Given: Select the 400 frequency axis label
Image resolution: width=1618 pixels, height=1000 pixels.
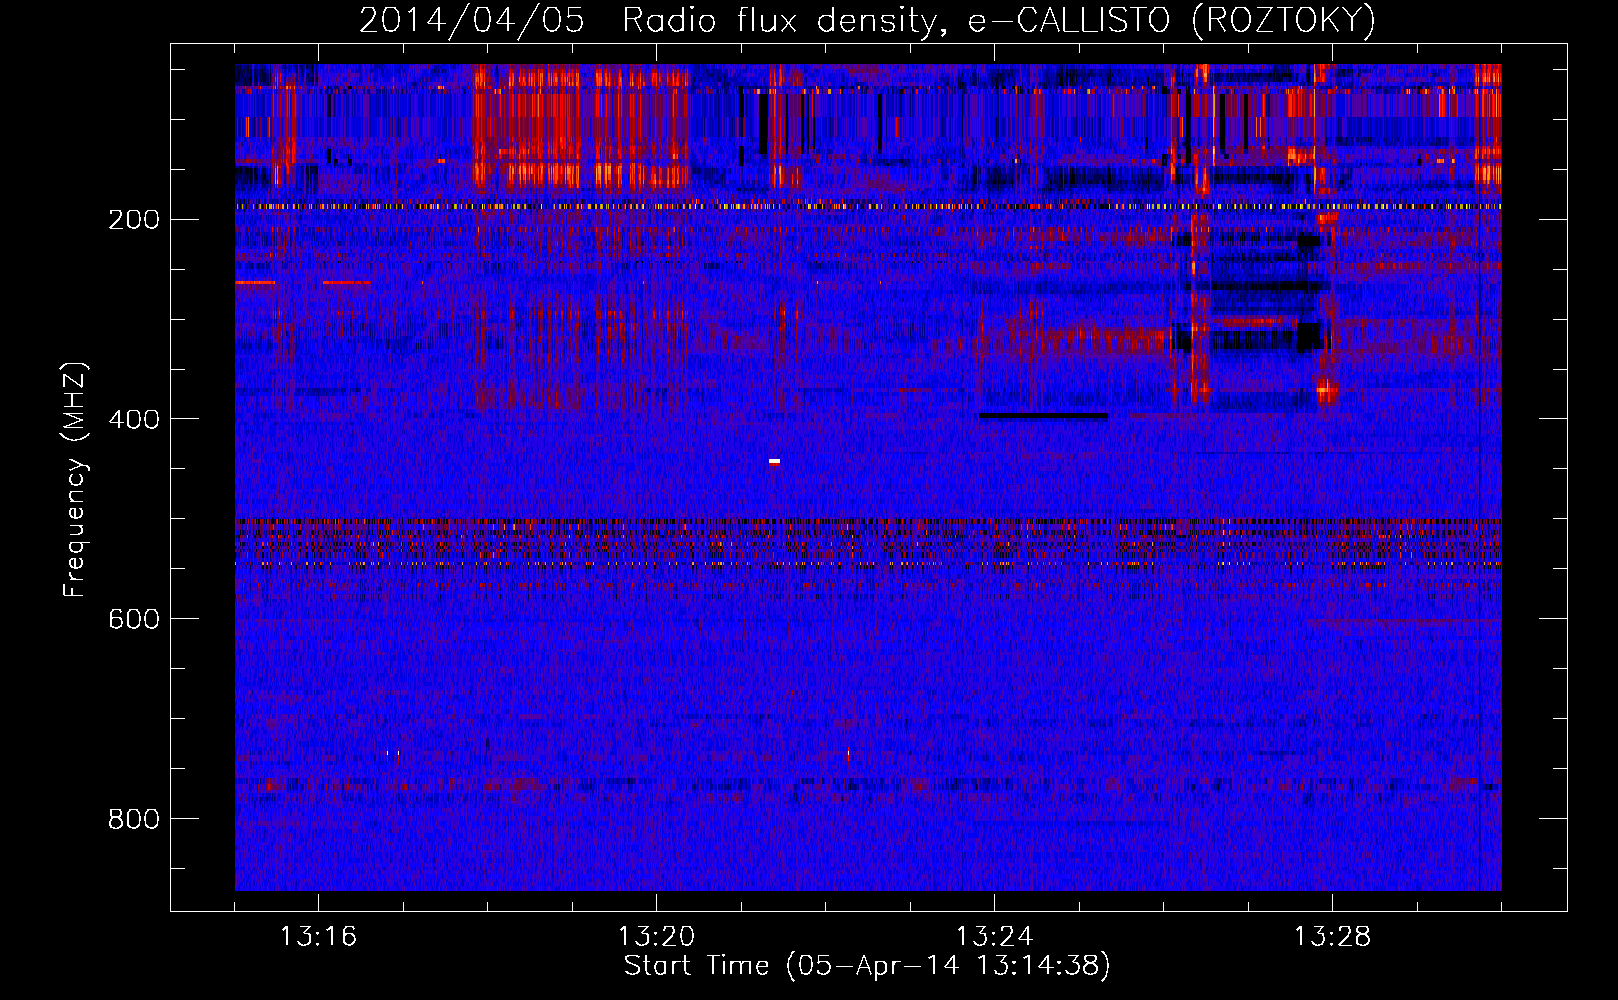Looking at the screenshot, I should coord(134,419).
